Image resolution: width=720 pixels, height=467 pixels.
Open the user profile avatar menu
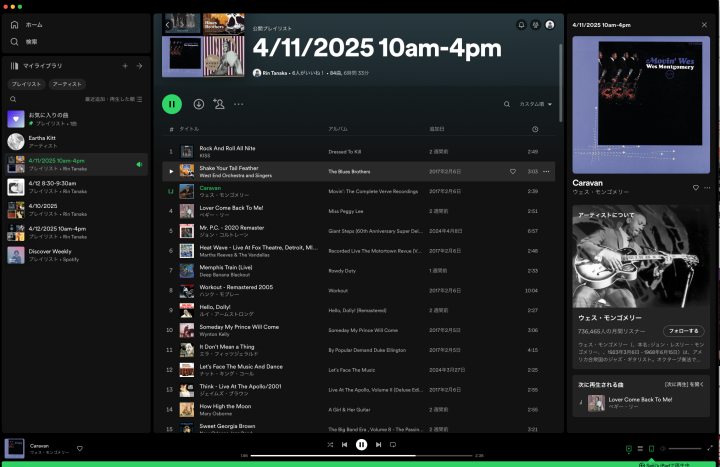550,25
